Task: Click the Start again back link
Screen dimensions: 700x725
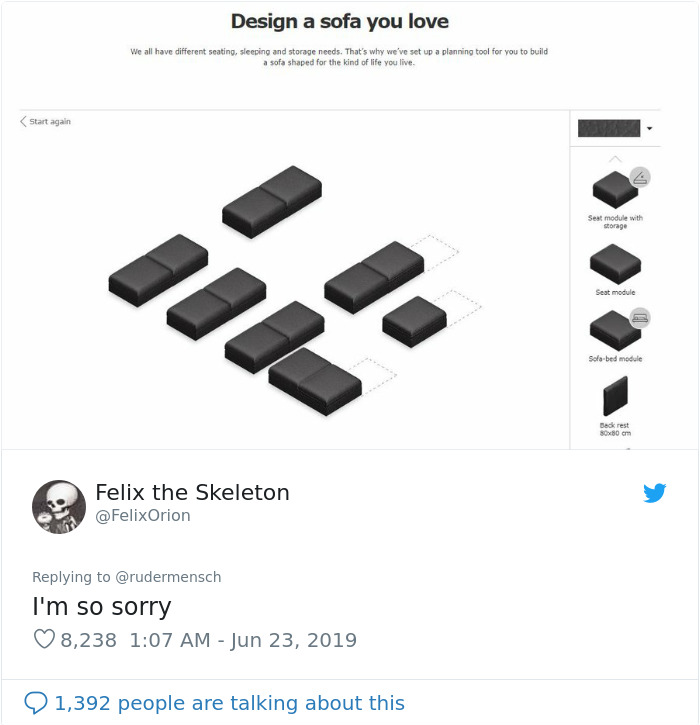Action: 45,122
